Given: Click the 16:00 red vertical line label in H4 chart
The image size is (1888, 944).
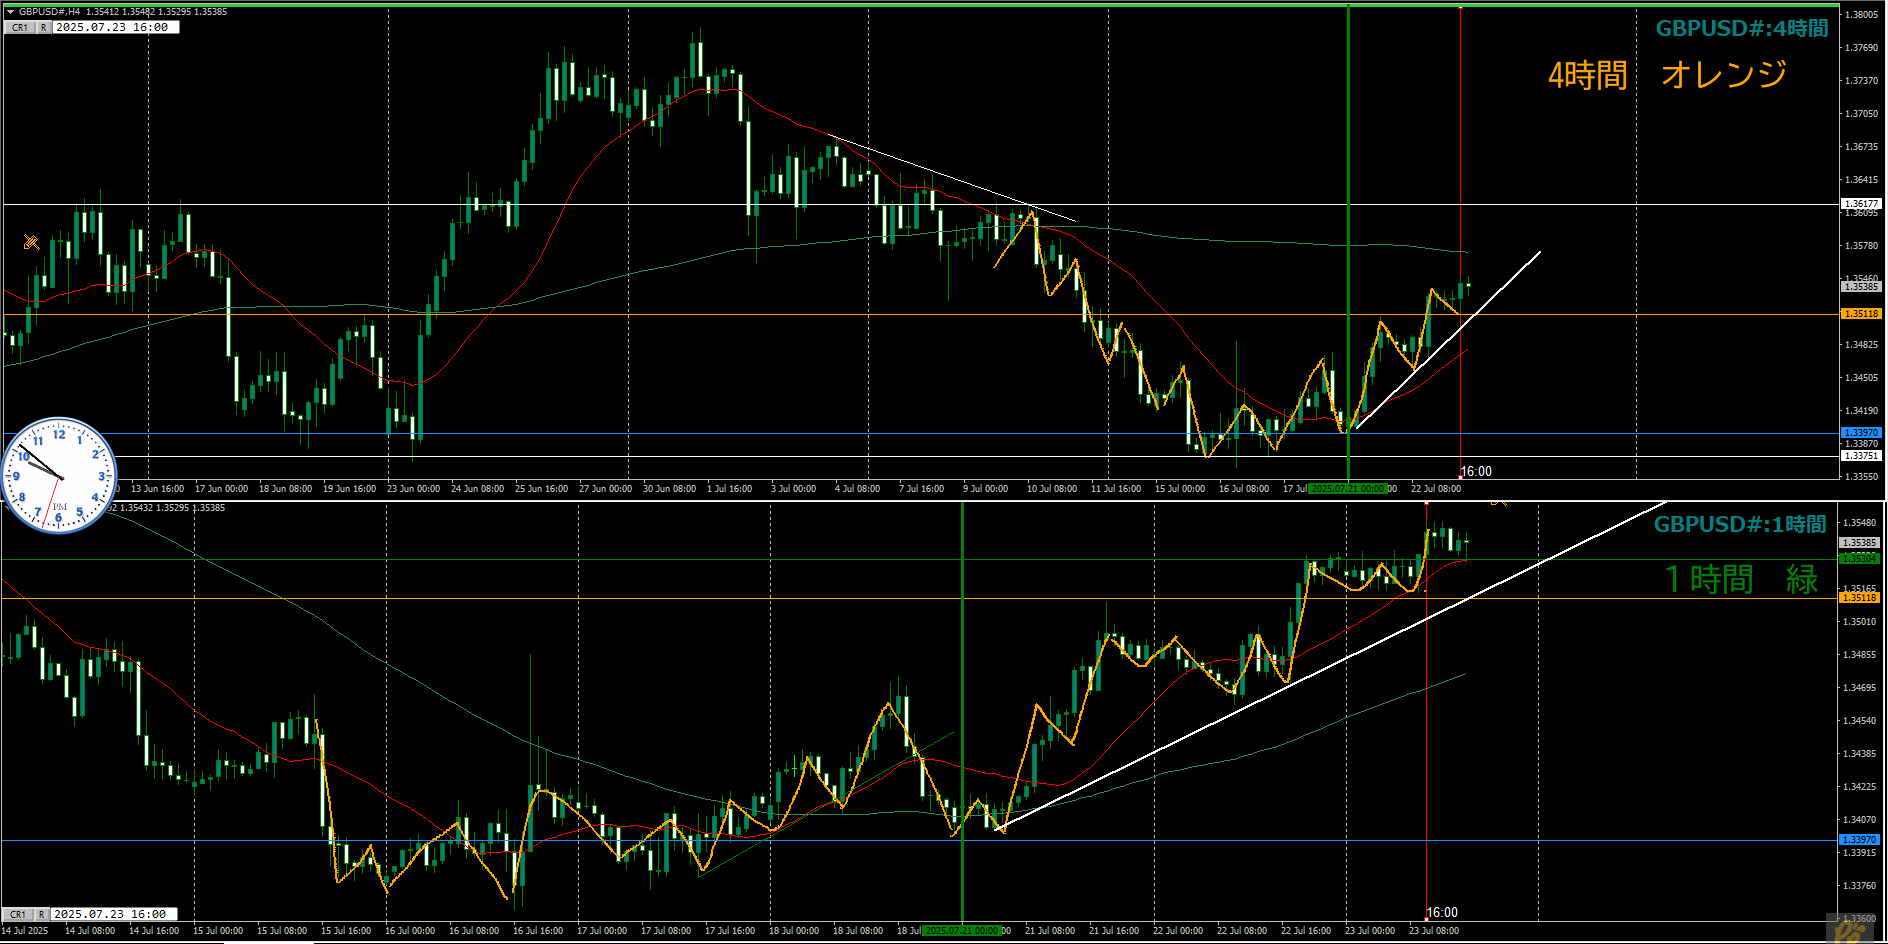Looking at the screenshot, I should pyautogui.click(x=1476, y=472).
